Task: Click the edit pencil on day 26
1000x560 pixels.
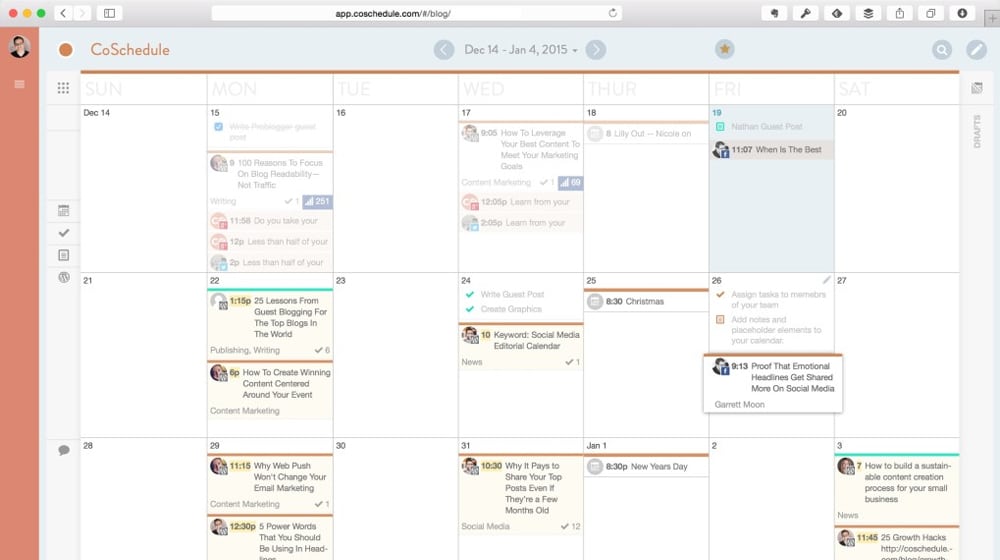Action: [x=827, y=280]
